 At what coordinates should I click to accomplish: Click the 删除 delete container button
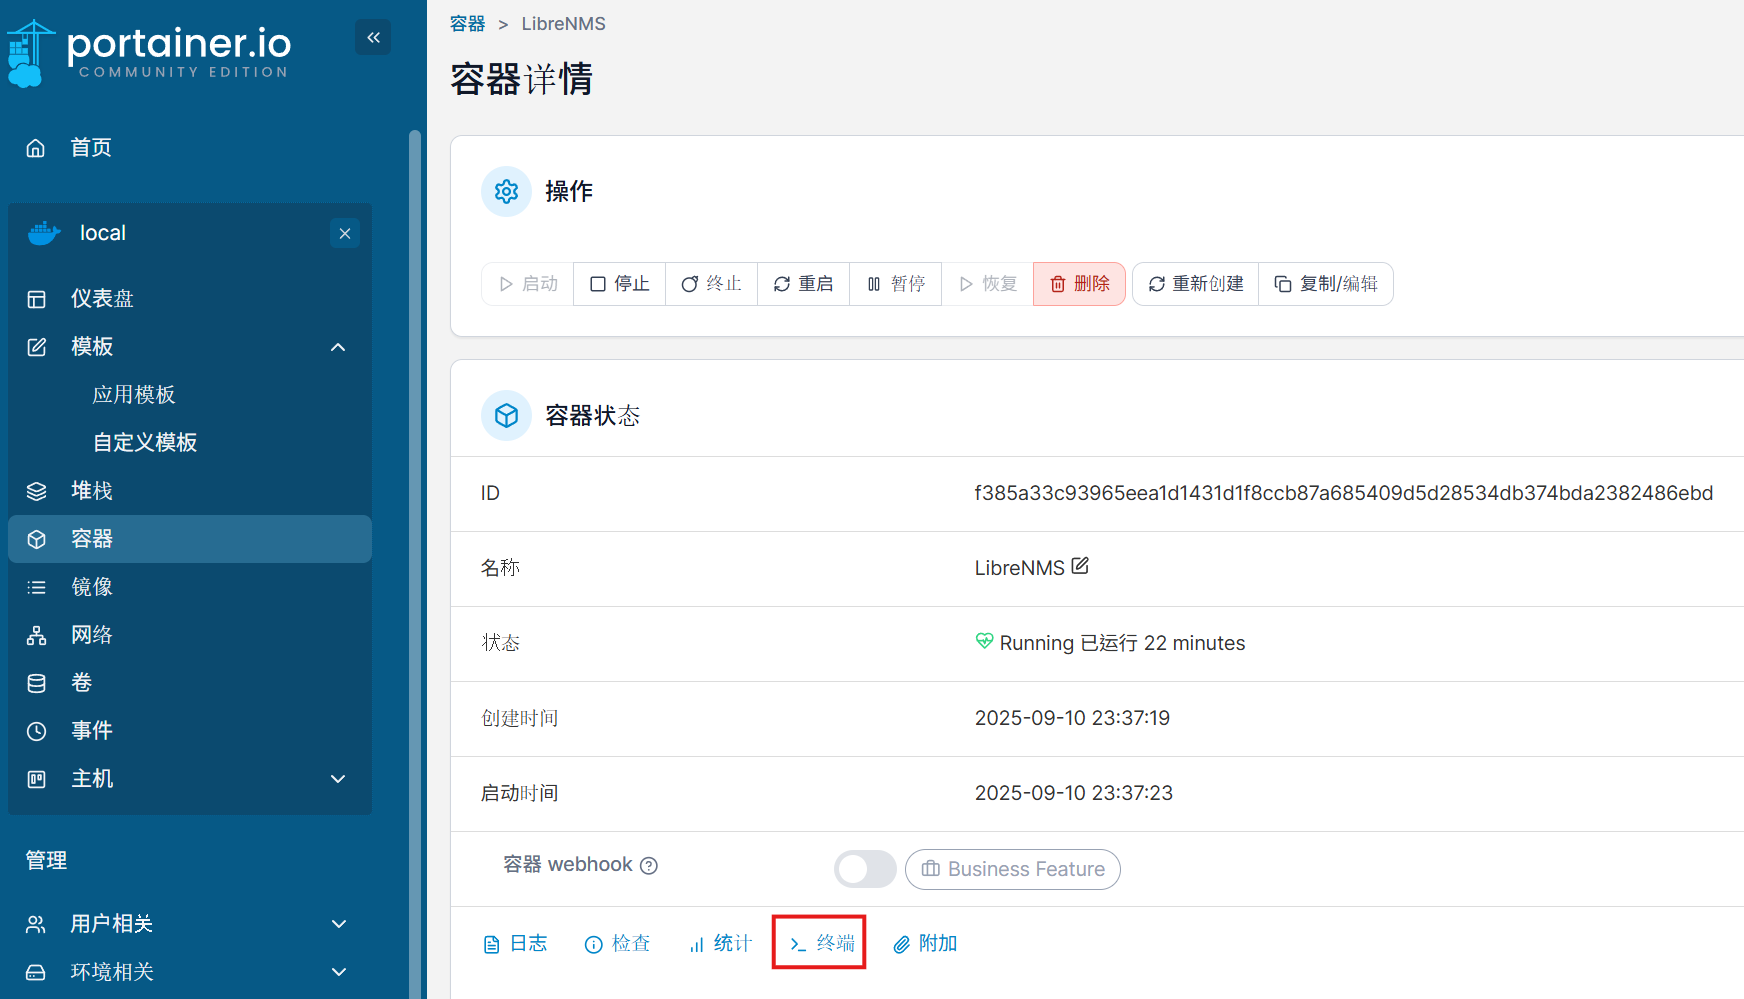[1079, 284]
